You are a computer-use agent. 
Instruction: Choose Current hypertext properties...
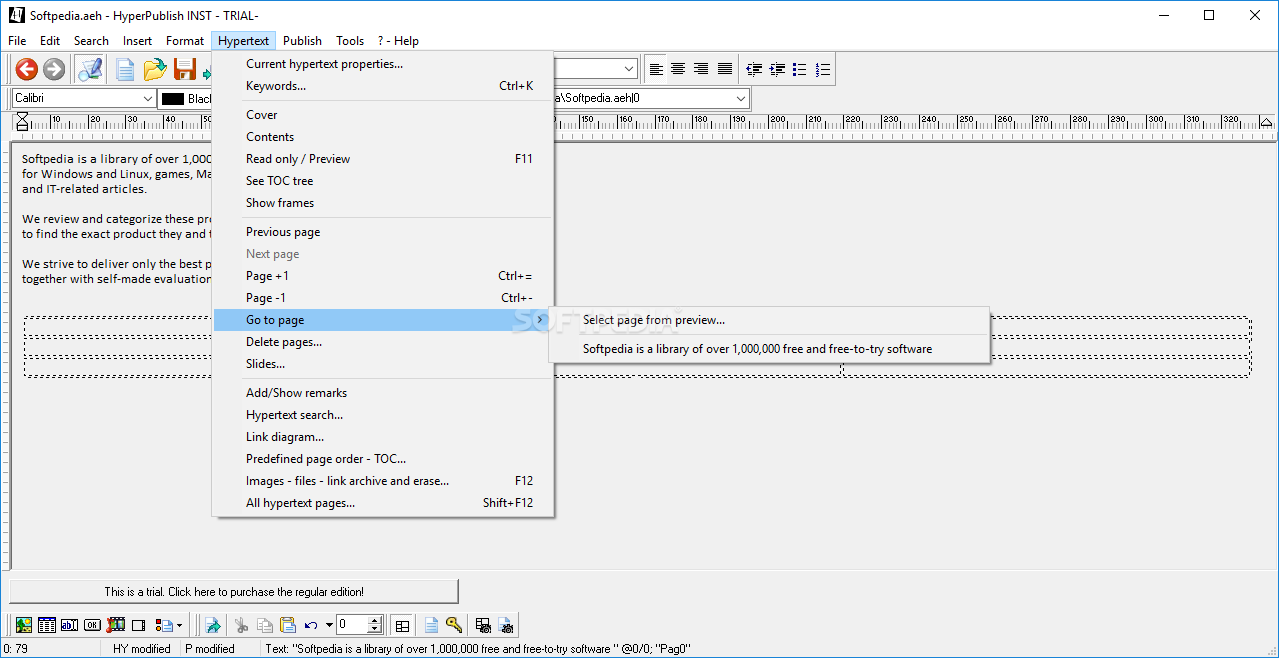click(x=381, y=64)
